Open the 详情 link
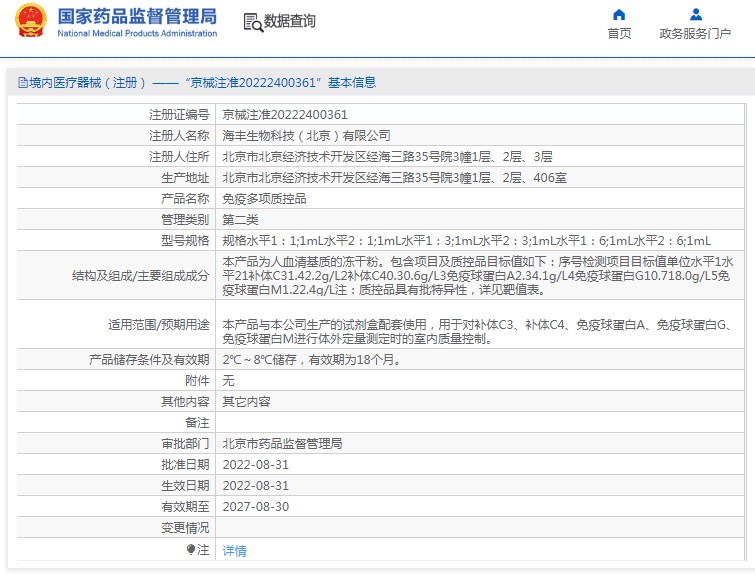Screen dimensions: 755x574 pos(234,550)
